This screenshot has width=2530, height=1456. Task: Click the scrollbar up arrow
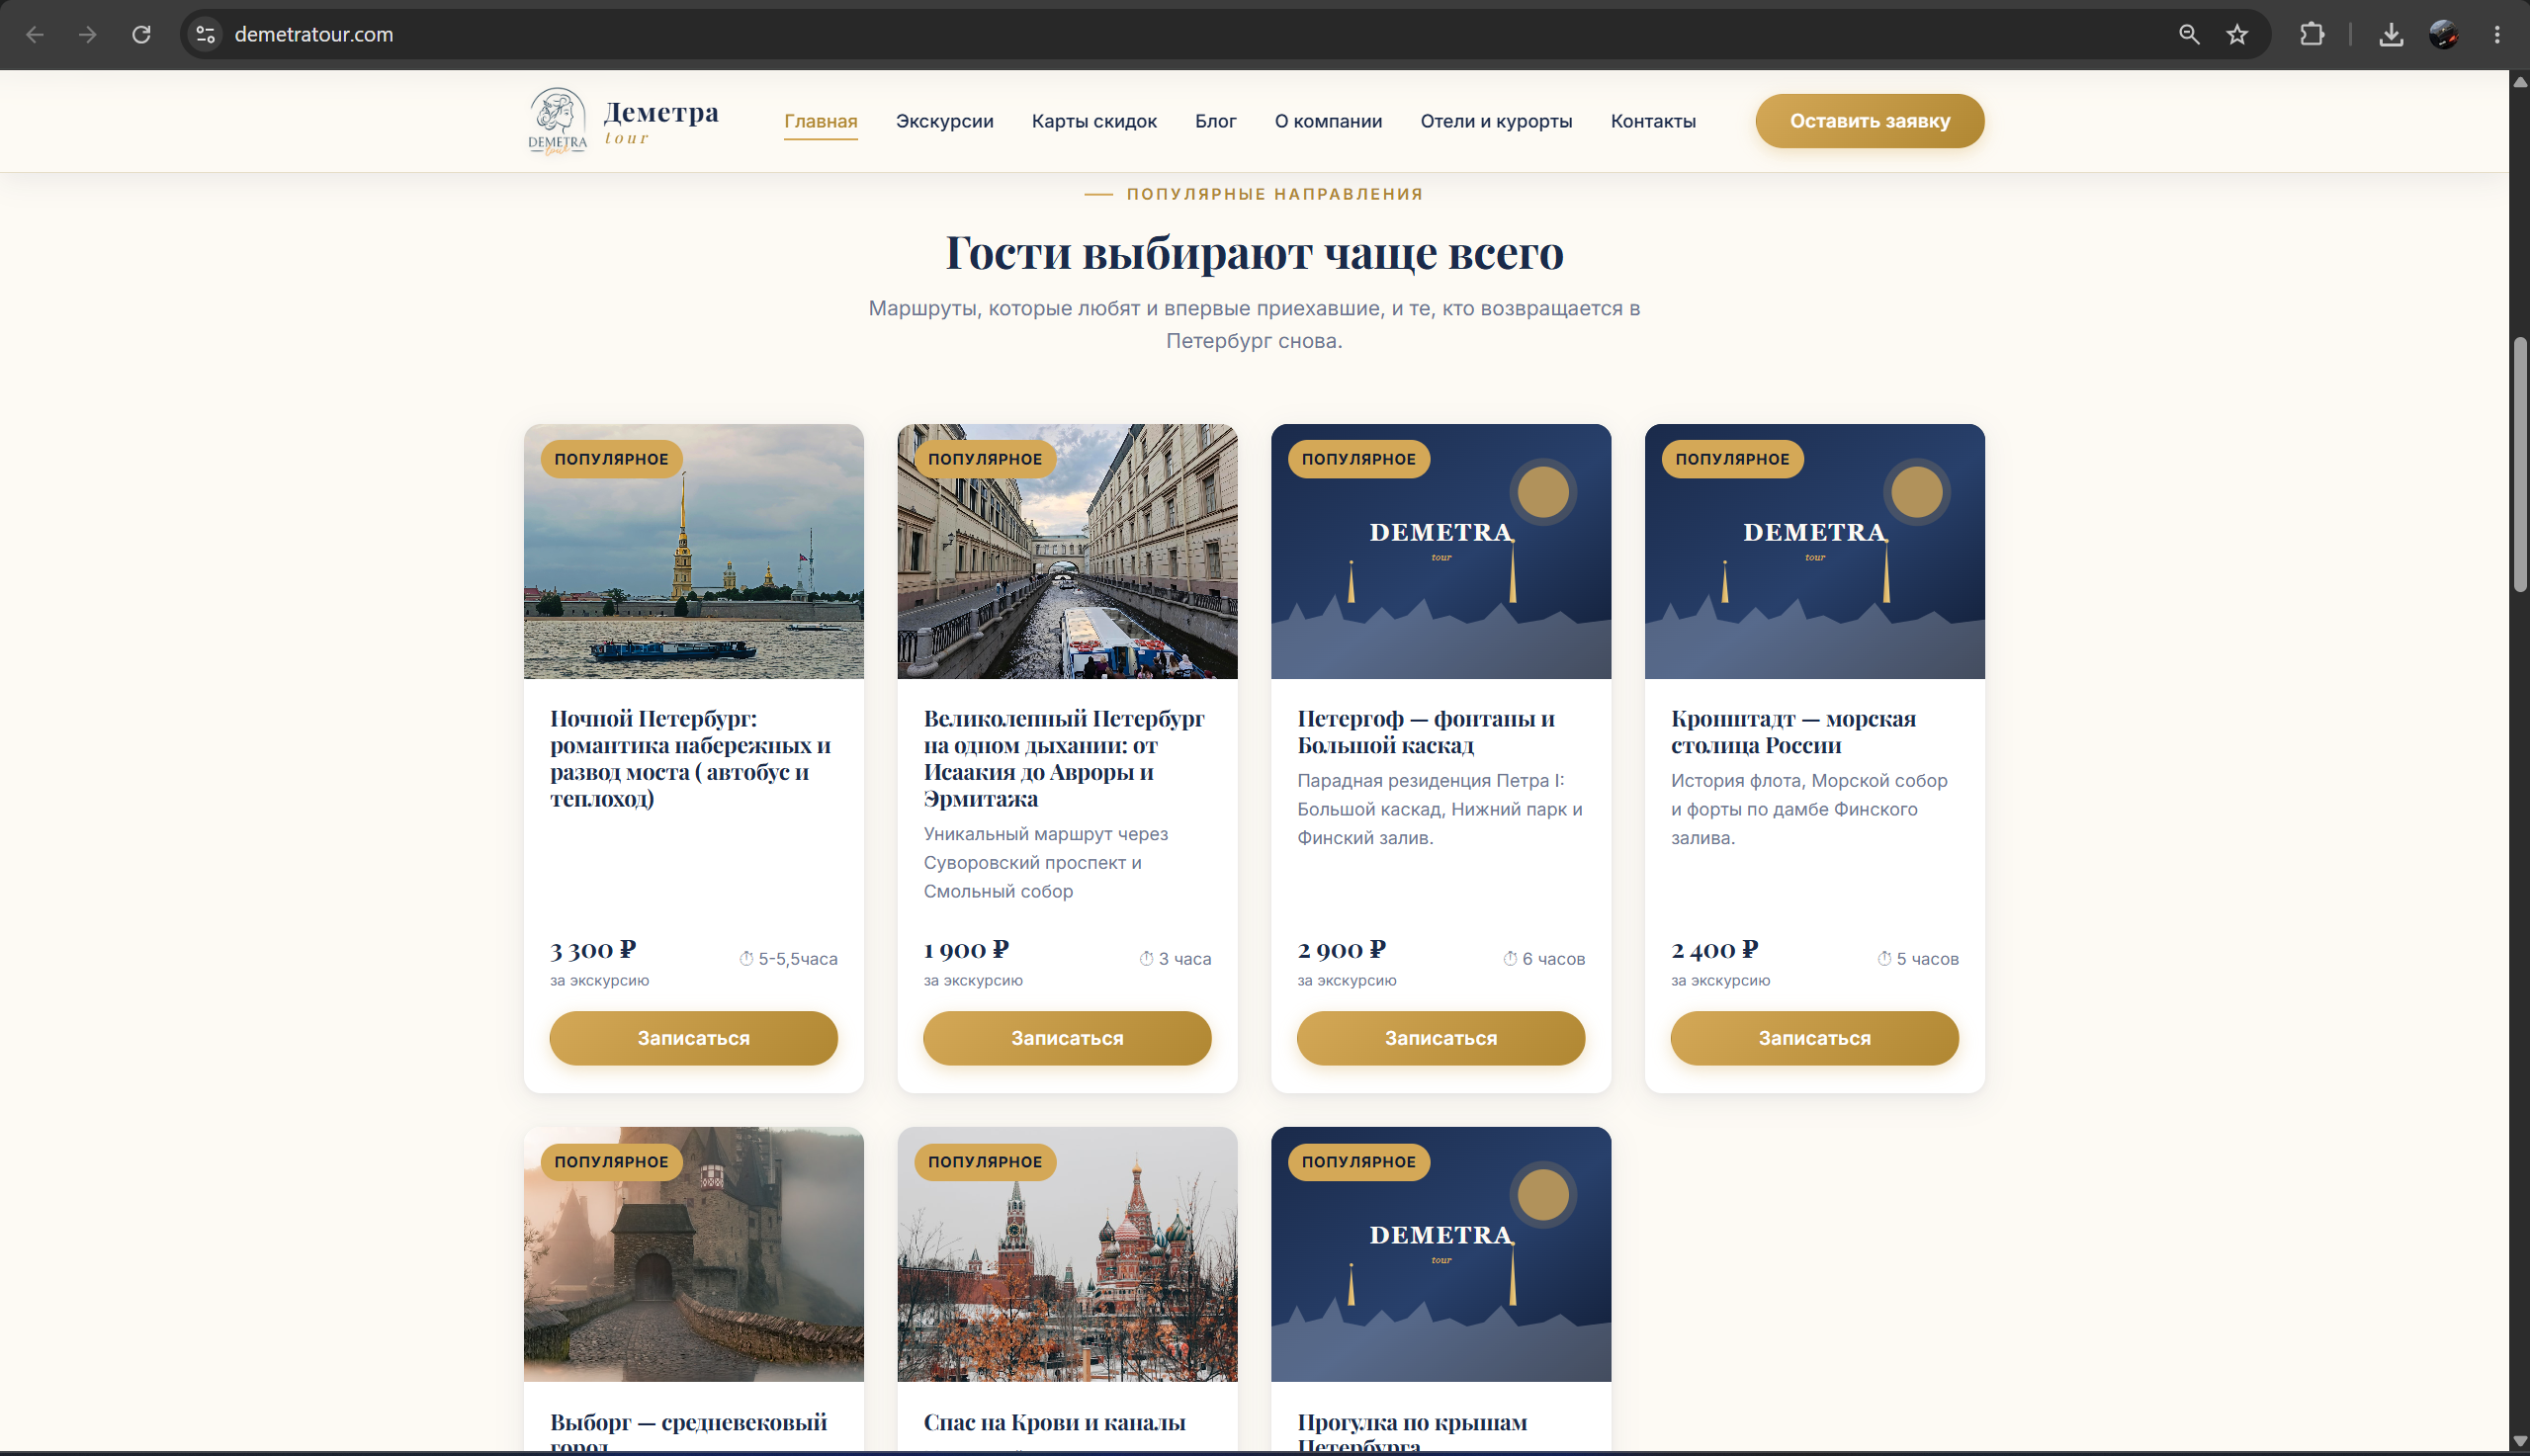(2520, 81)
